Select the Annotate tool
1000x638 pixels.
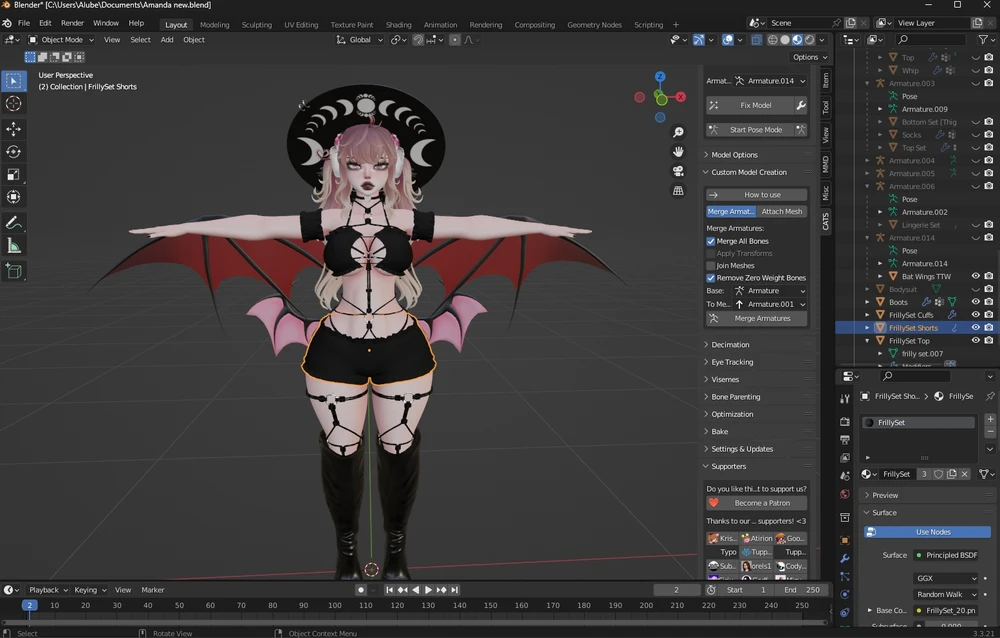[x=13, y=223]
